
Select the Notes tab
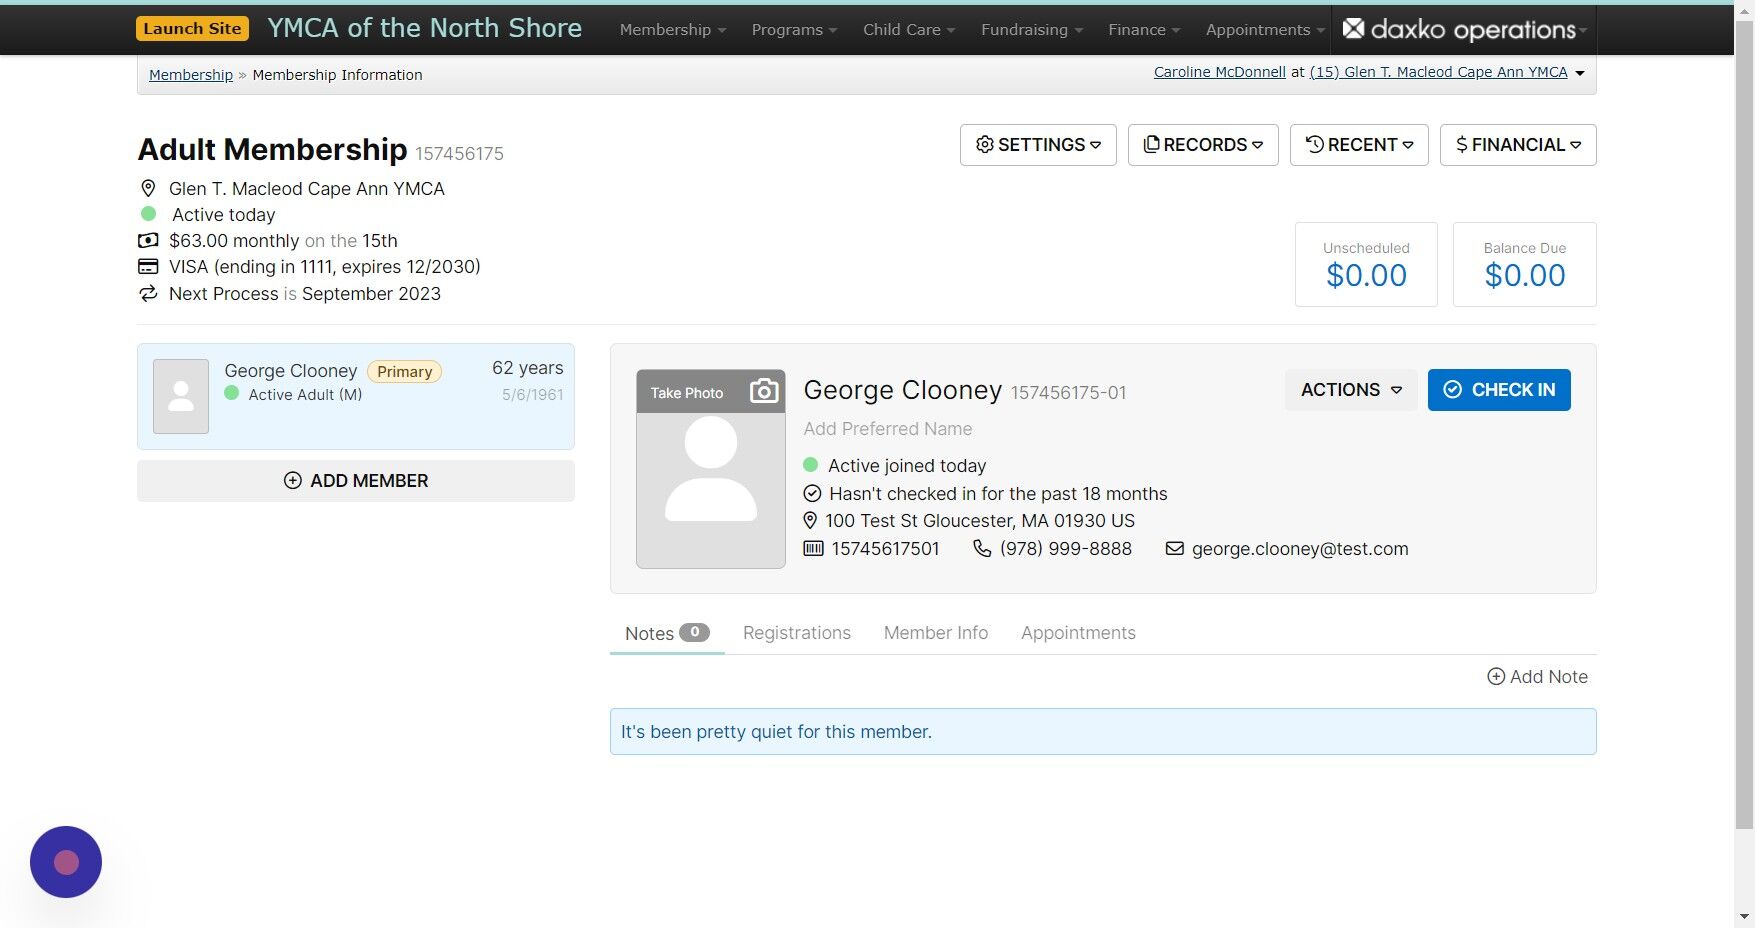(667, 633)
